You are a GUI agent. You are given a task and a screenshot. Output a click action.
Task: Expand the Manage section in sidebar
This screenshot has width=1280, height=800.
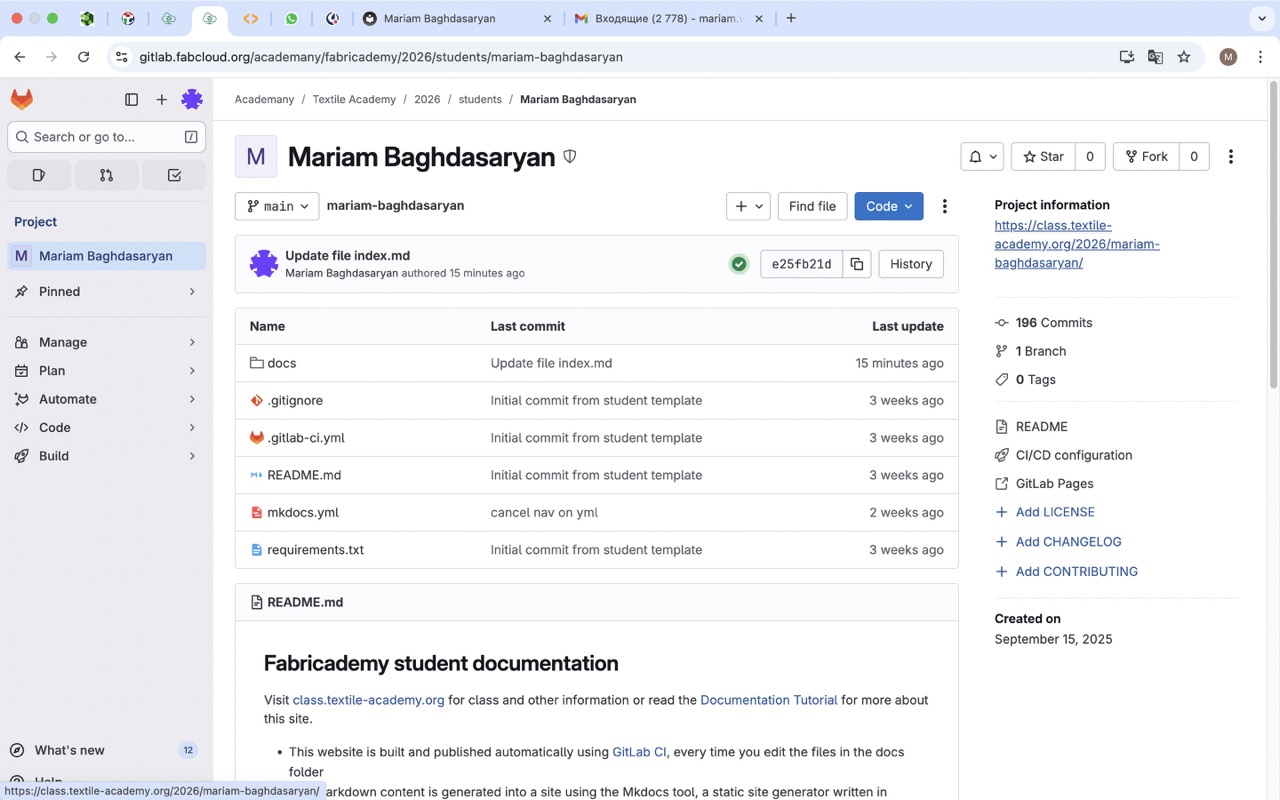(105, 342)
